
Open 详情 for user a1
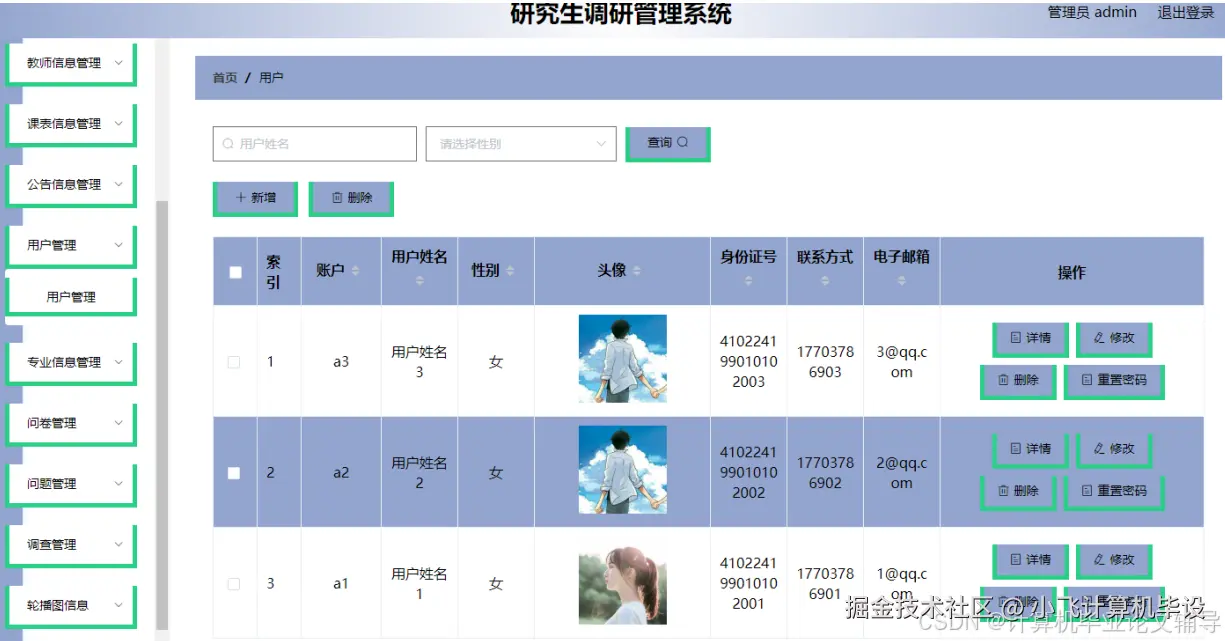1030,561
